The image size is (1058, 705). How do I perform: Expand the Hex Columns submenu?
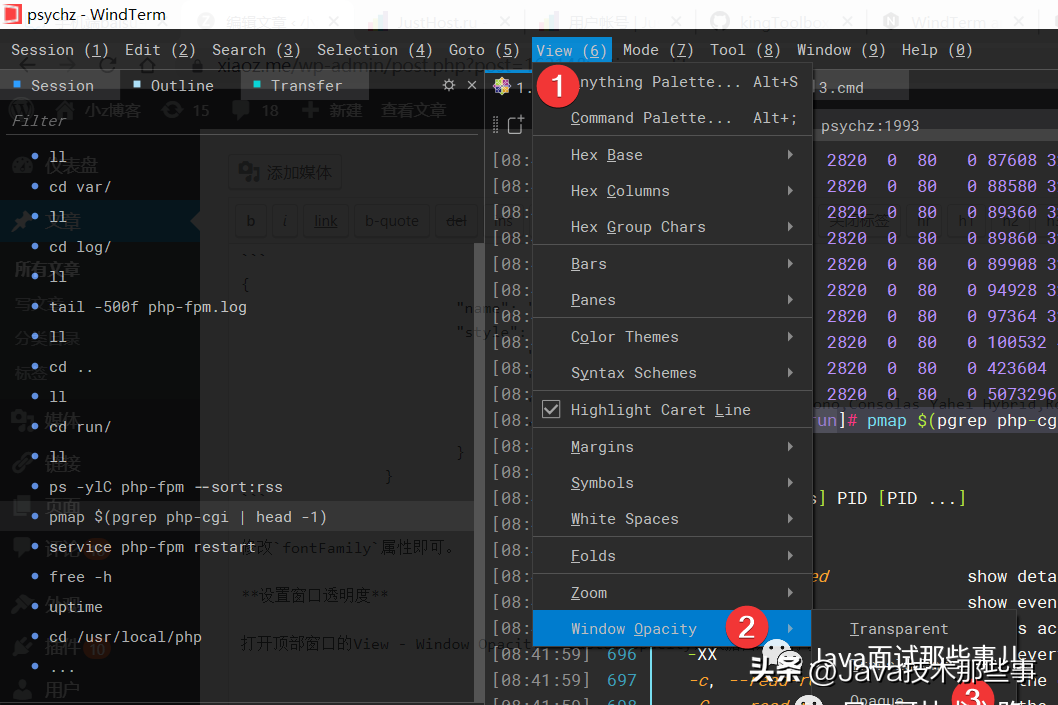point(672,191)
